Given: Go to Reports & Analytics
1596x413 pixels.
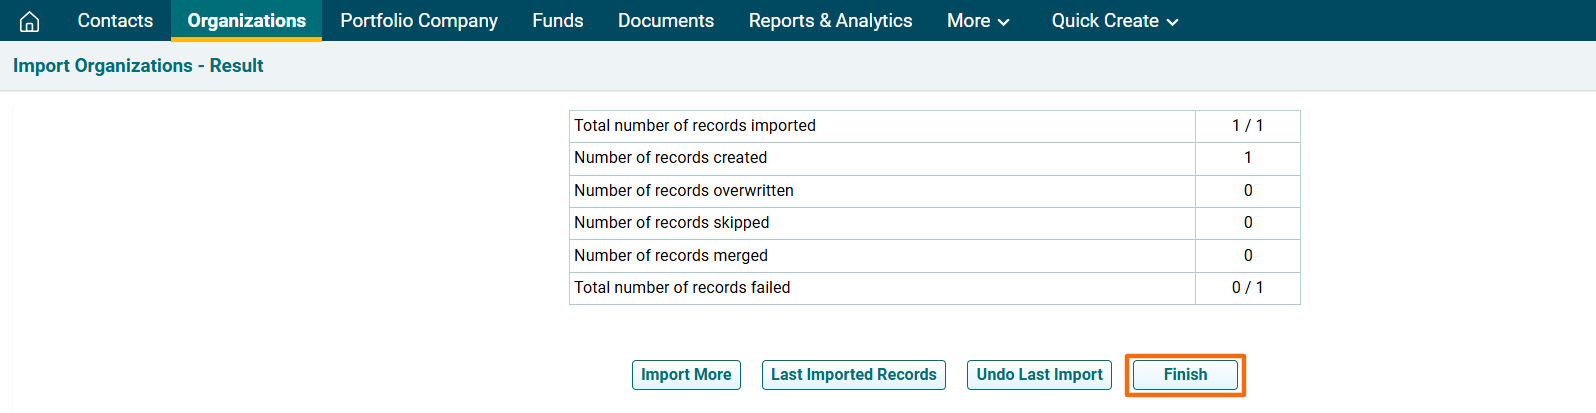Looking at the screenshot, I should (830, 21).
